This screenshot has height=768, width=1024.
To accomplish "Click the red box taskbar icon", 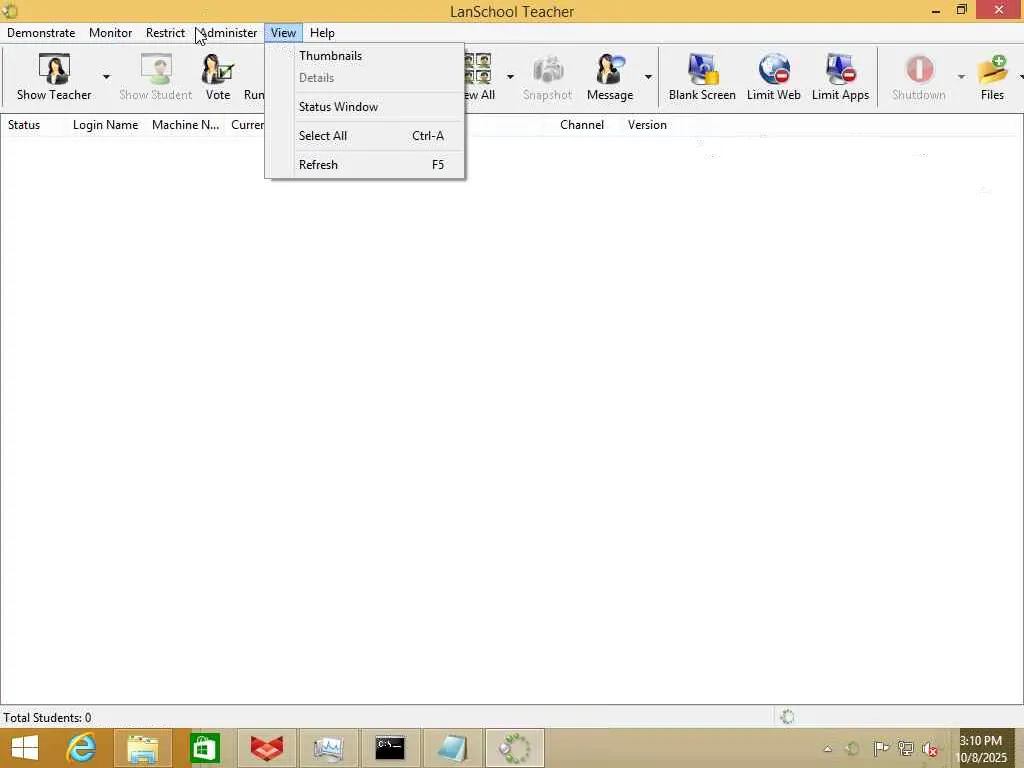I will pyautogui.click(x=266, y=748).
